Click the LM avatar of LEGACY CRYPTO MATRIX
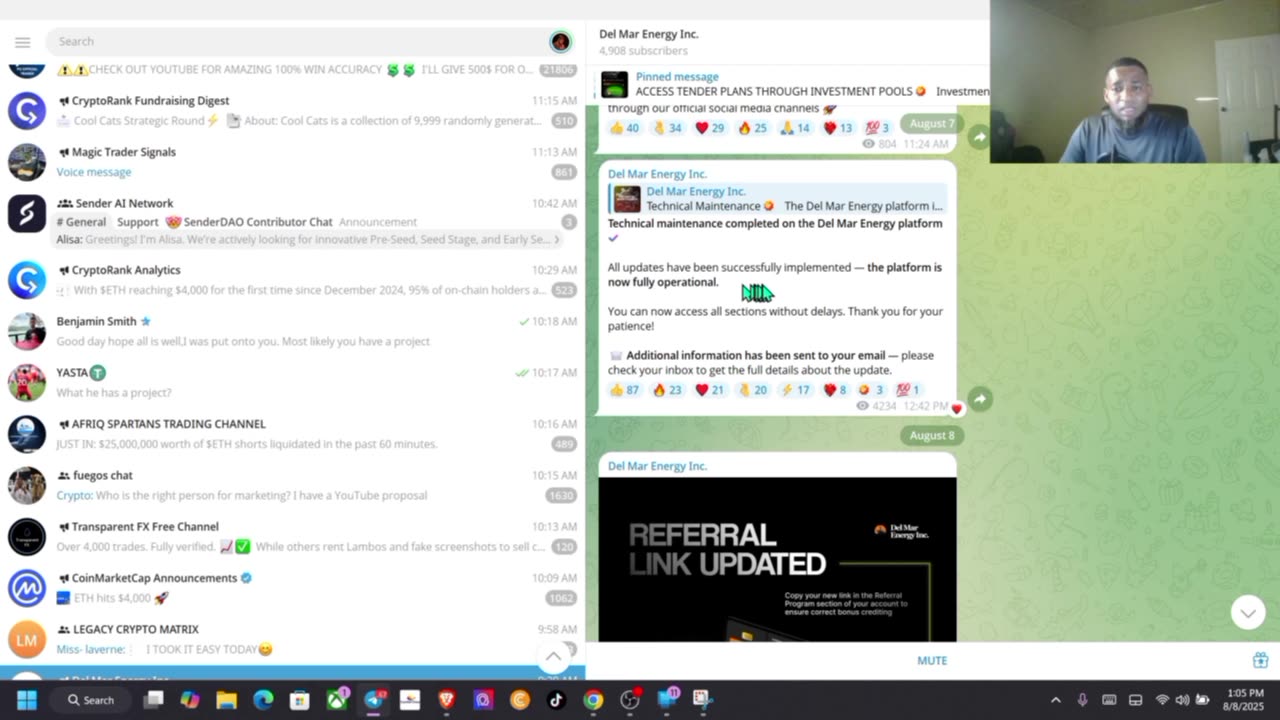 tap(27, 639)
